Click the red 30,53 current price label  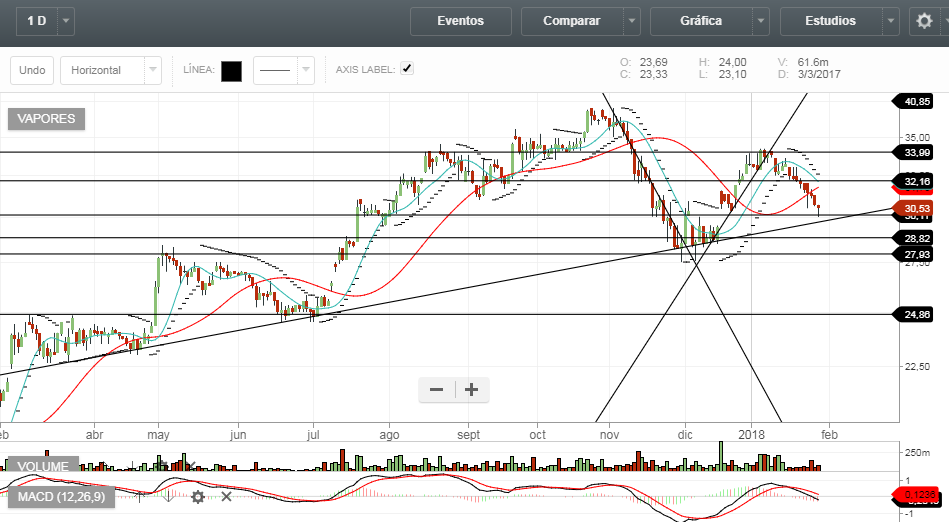914,209
